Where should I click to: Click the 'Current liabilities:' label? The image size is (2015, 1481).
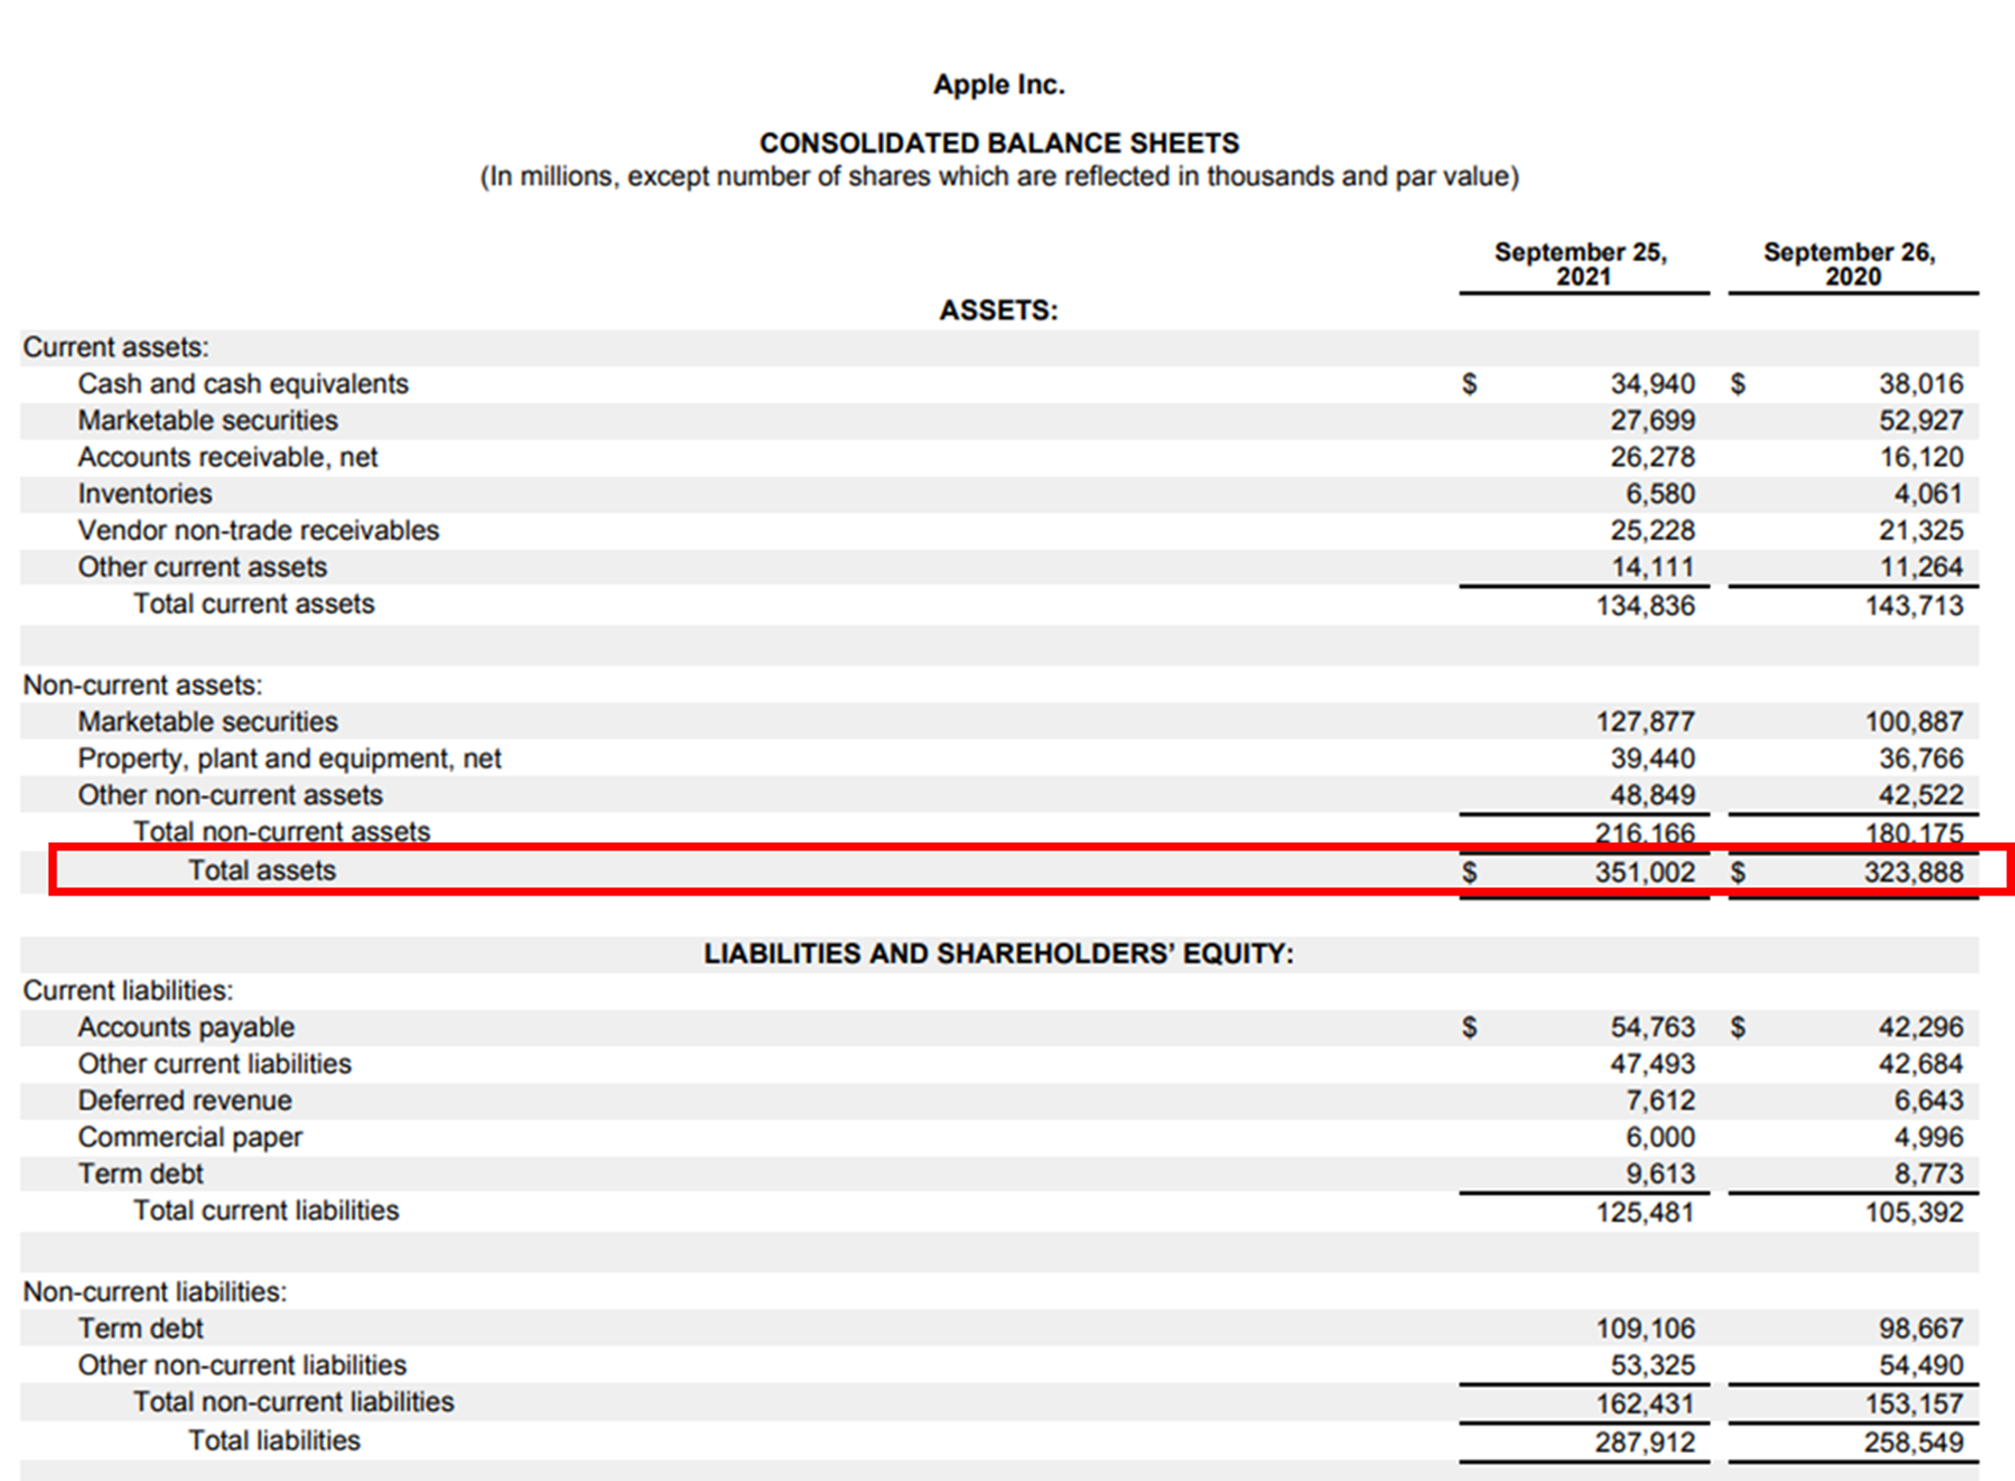tap(128, 991)
